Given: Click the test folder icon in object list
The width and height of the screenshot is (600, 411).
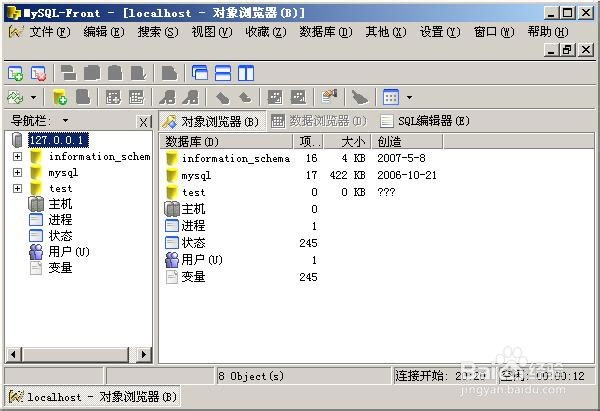Looking at the screenshot, I should point(172,192).
